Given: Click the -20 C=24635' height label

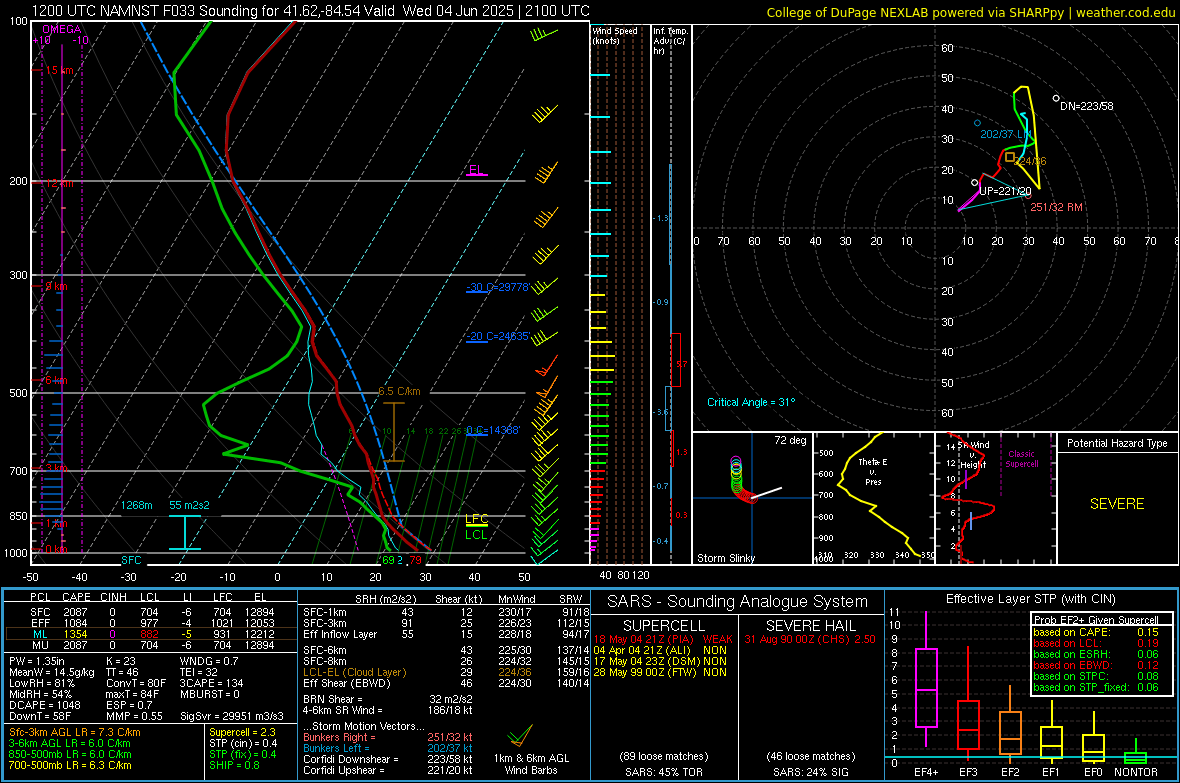Looking at the screenshot, I should [499, 336].
